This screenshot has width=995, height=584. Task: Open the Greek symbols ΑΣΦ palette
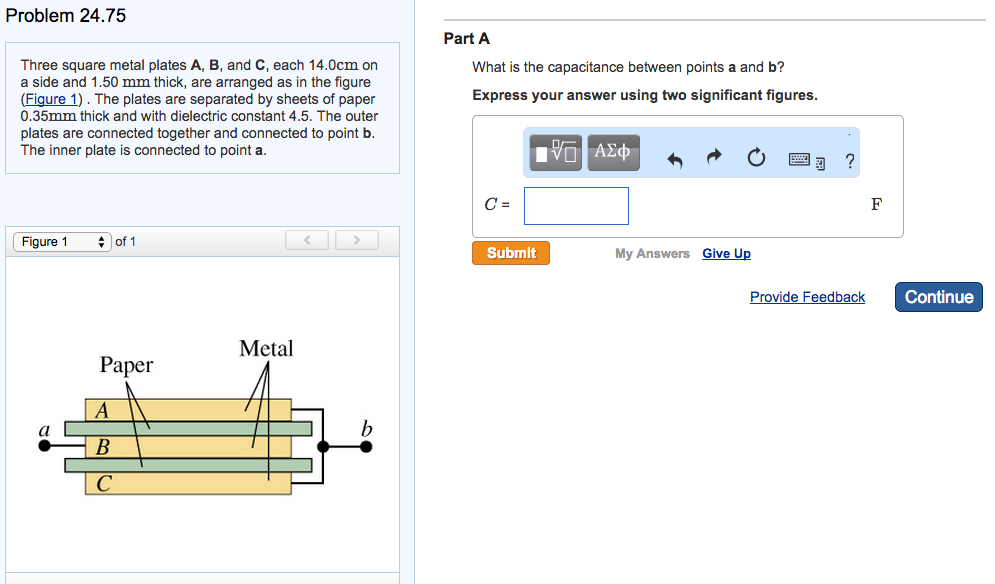(613, 153)
